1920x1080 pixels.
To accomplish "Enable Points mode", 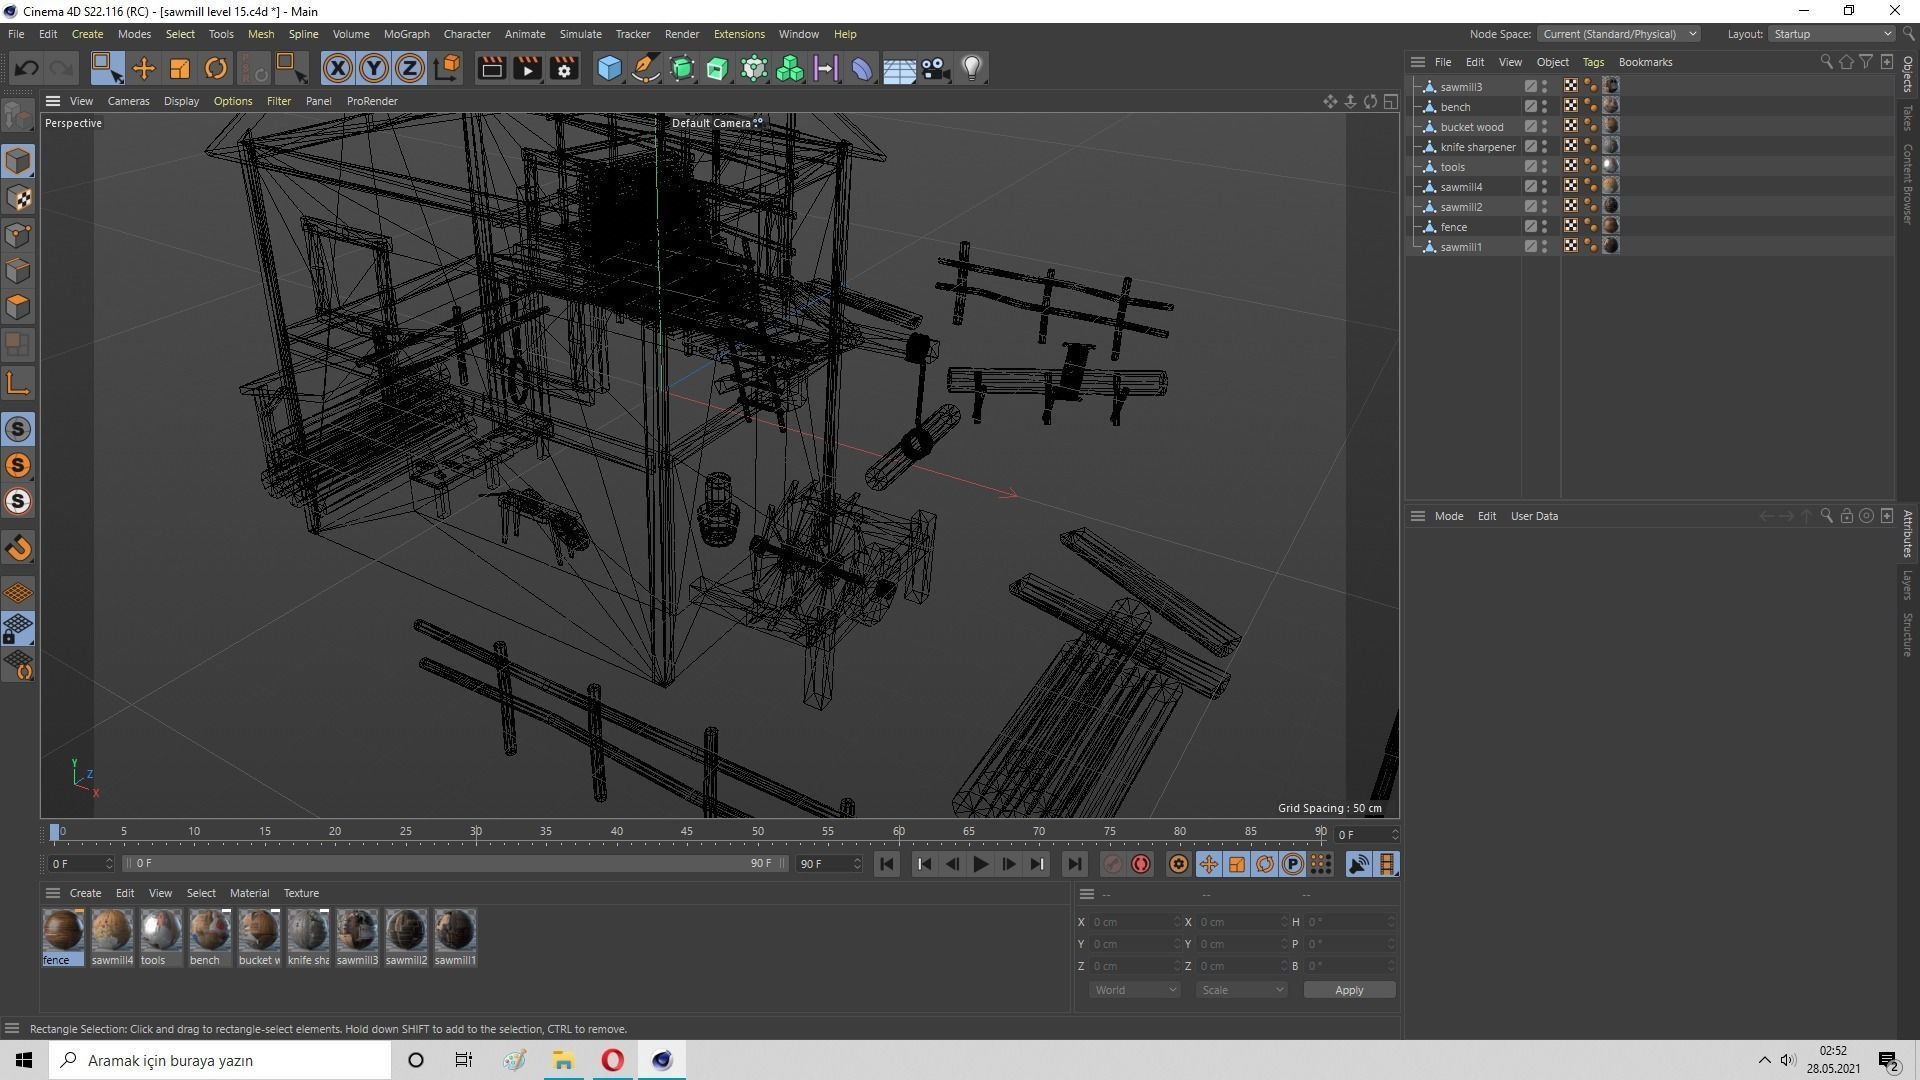I will [18, 235].
